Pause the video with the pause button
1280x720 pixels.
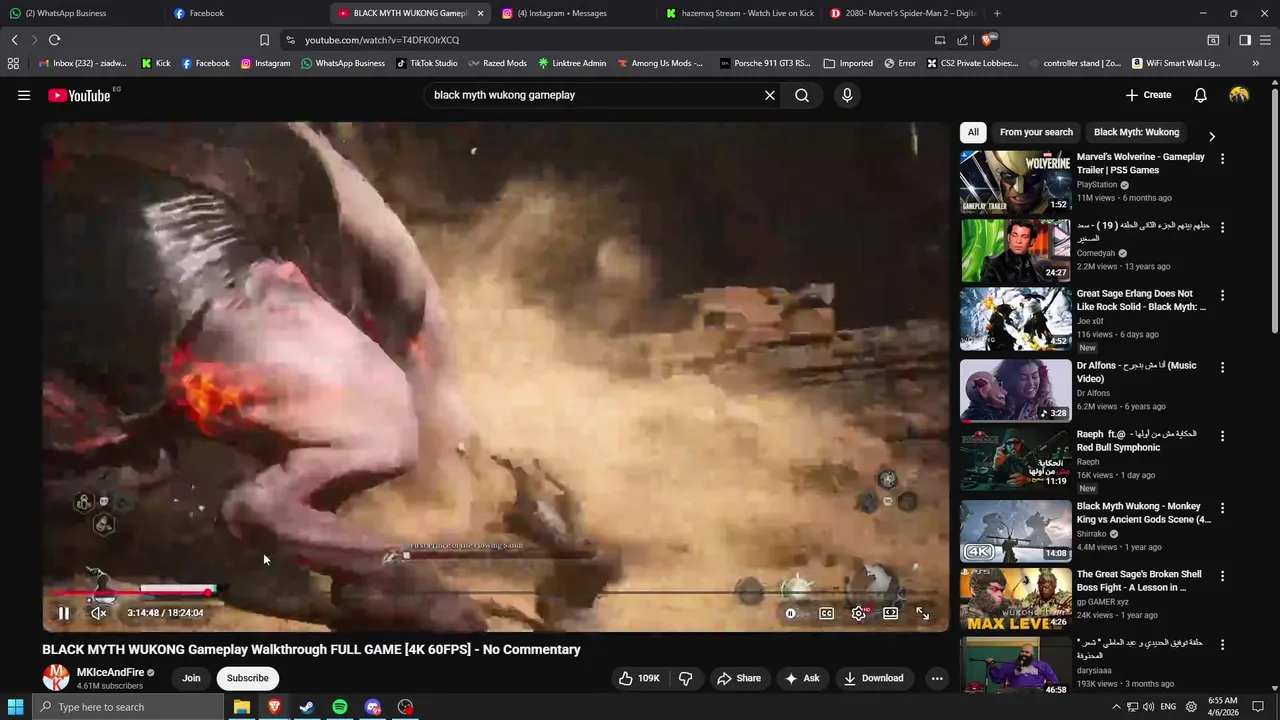(63, 613)
